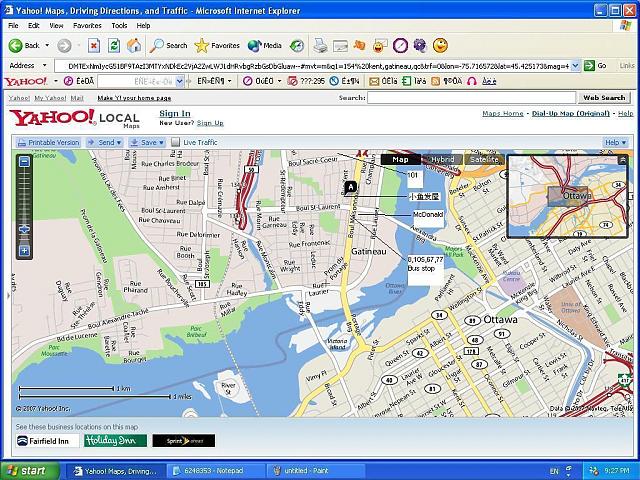Click the A location marker on map
Screen dimensions: 640x480
[349, 187]
